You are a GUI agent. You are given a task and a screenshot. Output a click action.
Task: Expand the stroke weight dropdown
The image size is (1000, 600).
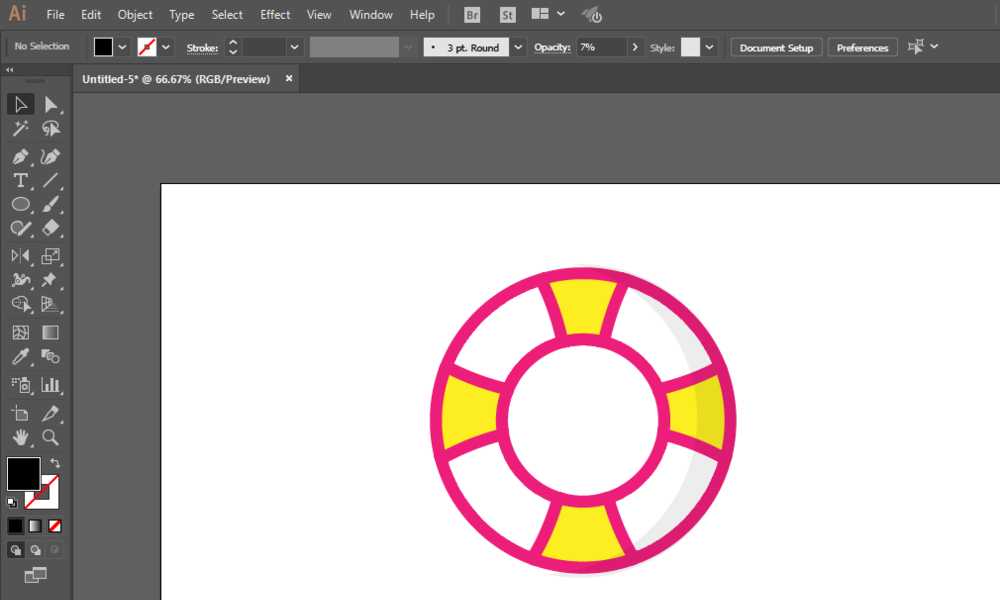point(294,47)
